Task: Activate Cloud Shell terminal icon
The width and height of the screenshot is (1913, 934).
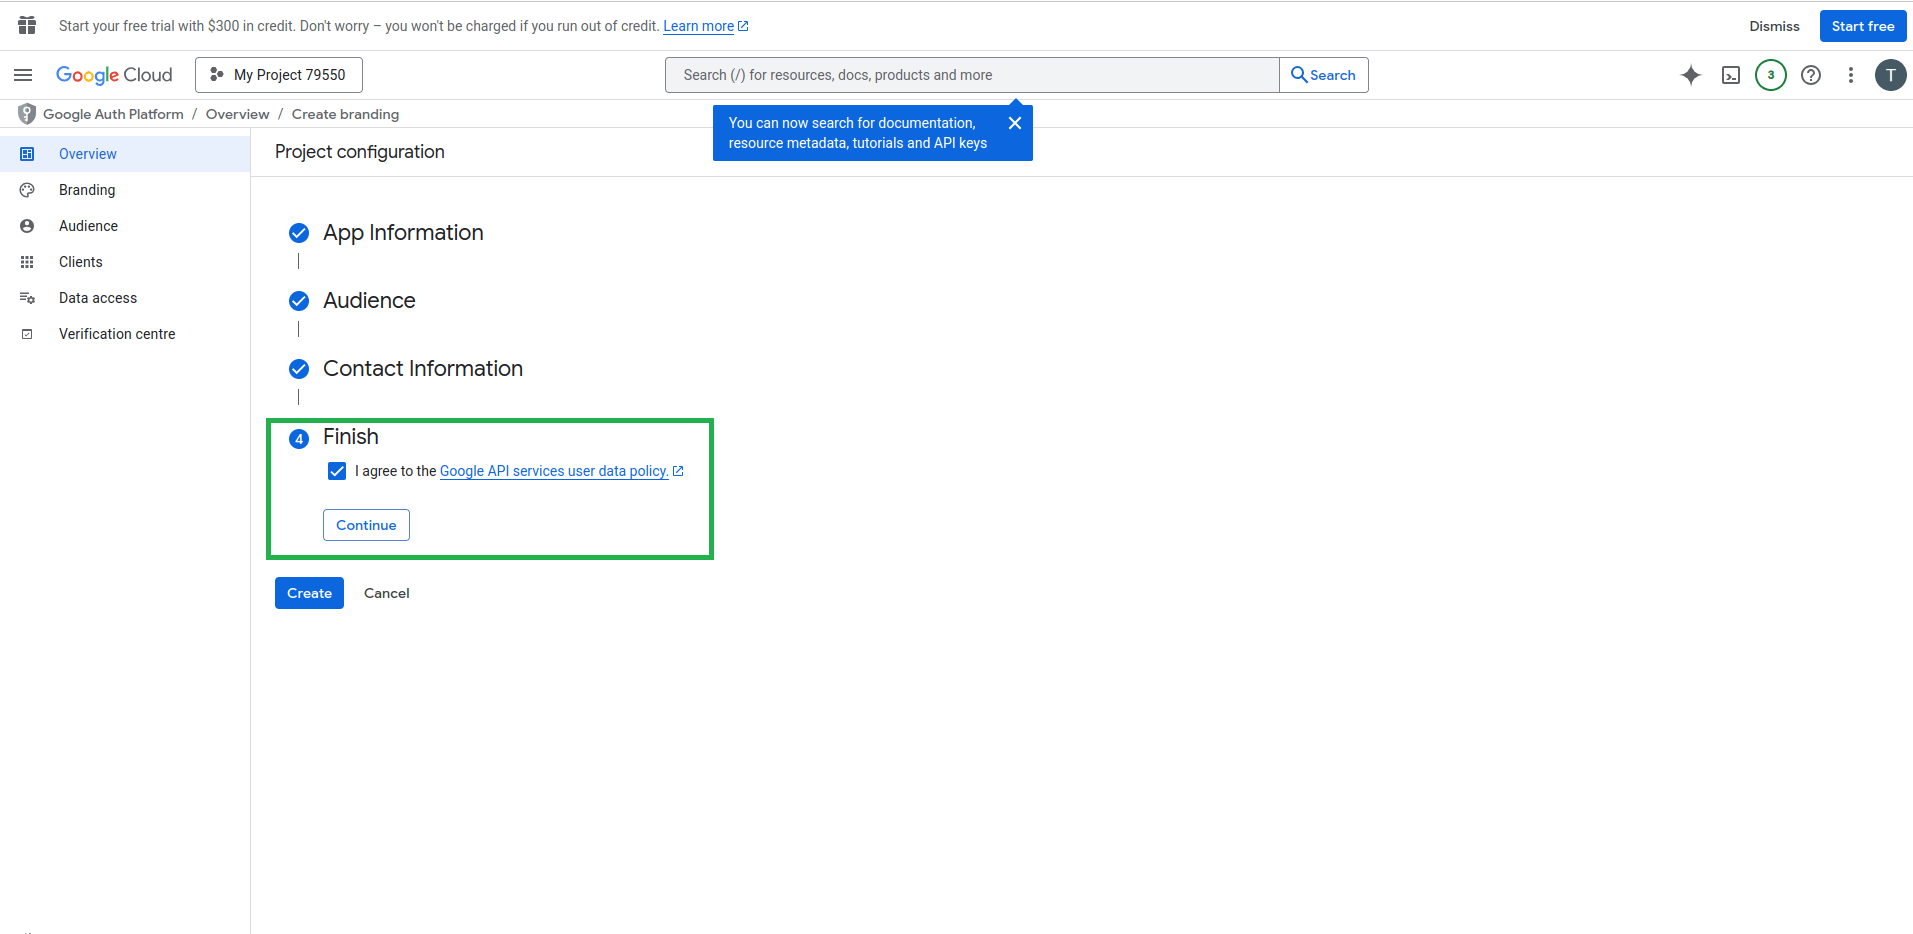Action: coord(1730,75)
